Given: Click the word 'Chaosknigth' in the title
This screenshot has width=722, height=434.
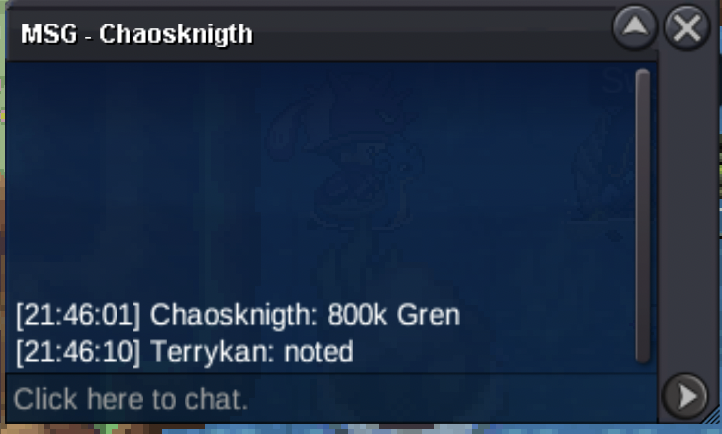Looking at the screenshot, I should click(x=176, y=34).
